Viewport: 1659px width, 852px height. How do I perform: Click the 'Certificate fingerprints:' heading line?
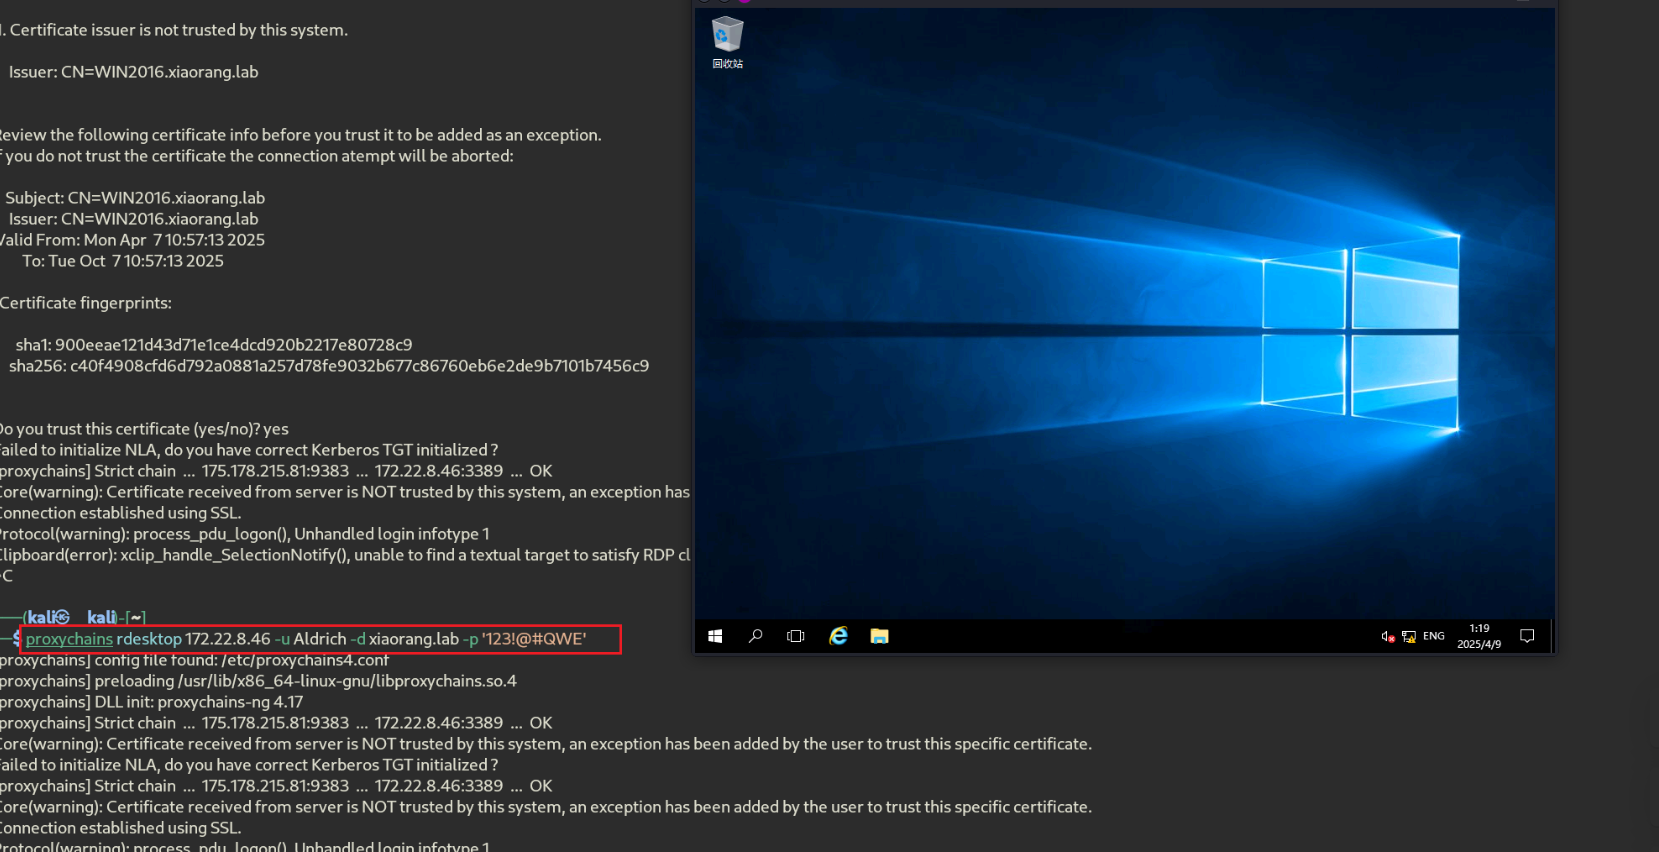pos(86,303)
